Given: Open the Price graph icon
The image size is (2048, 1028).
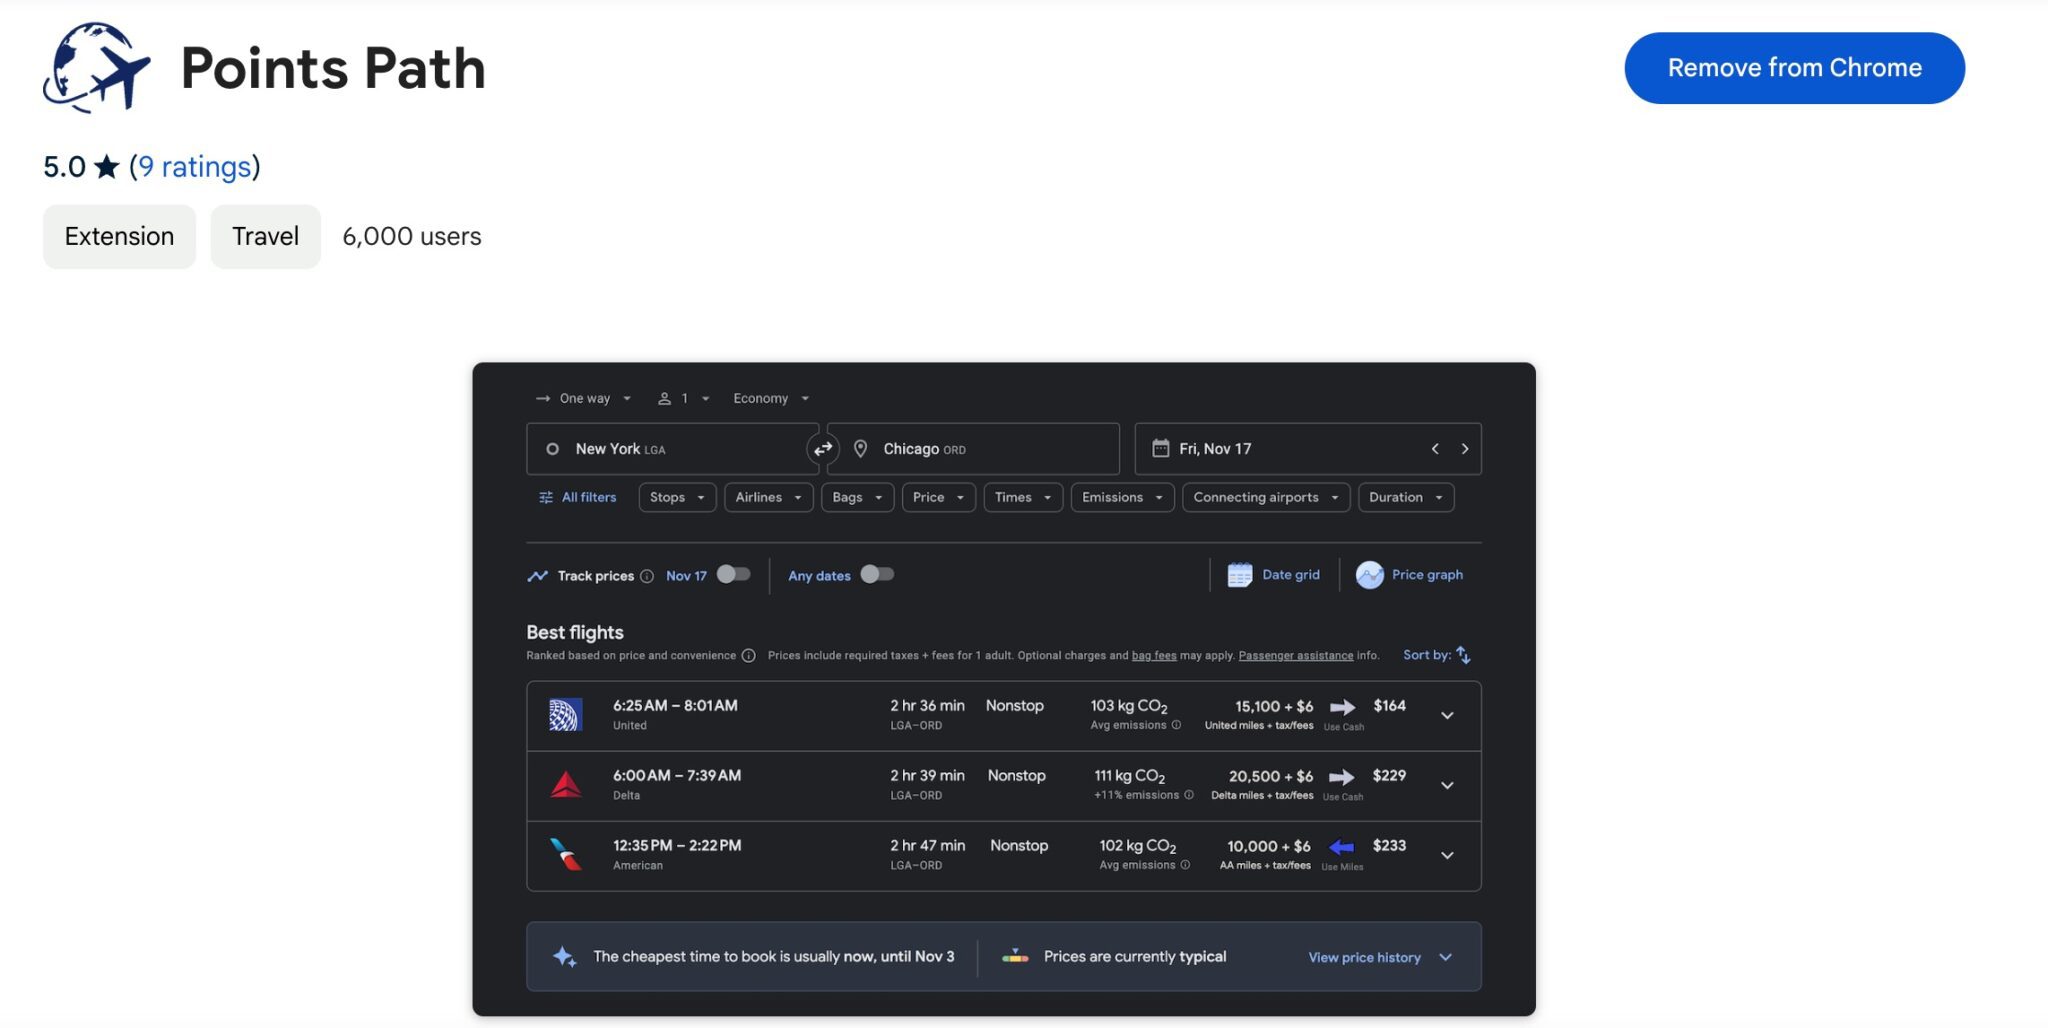Looking at the screenshot, I should pos(1369,575).
